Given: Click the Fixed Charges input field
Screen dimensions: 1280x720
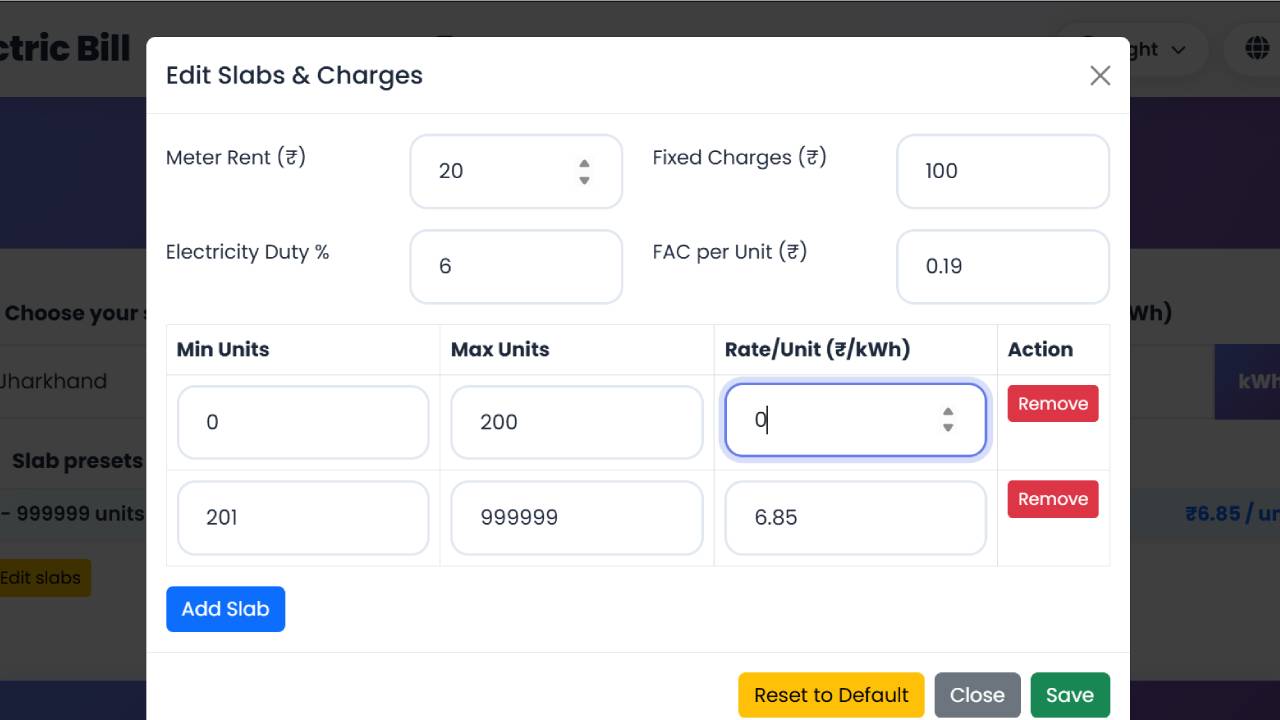Looking at the screenshot, I should (x=1002, y=171).
